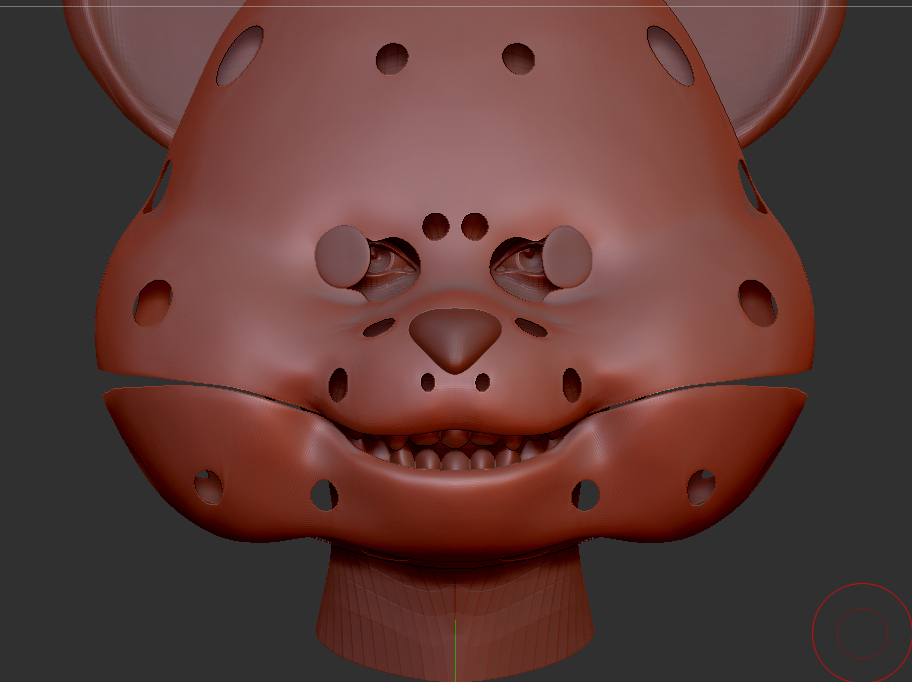Click the round disc over the right eye

[x=568, y=254]
